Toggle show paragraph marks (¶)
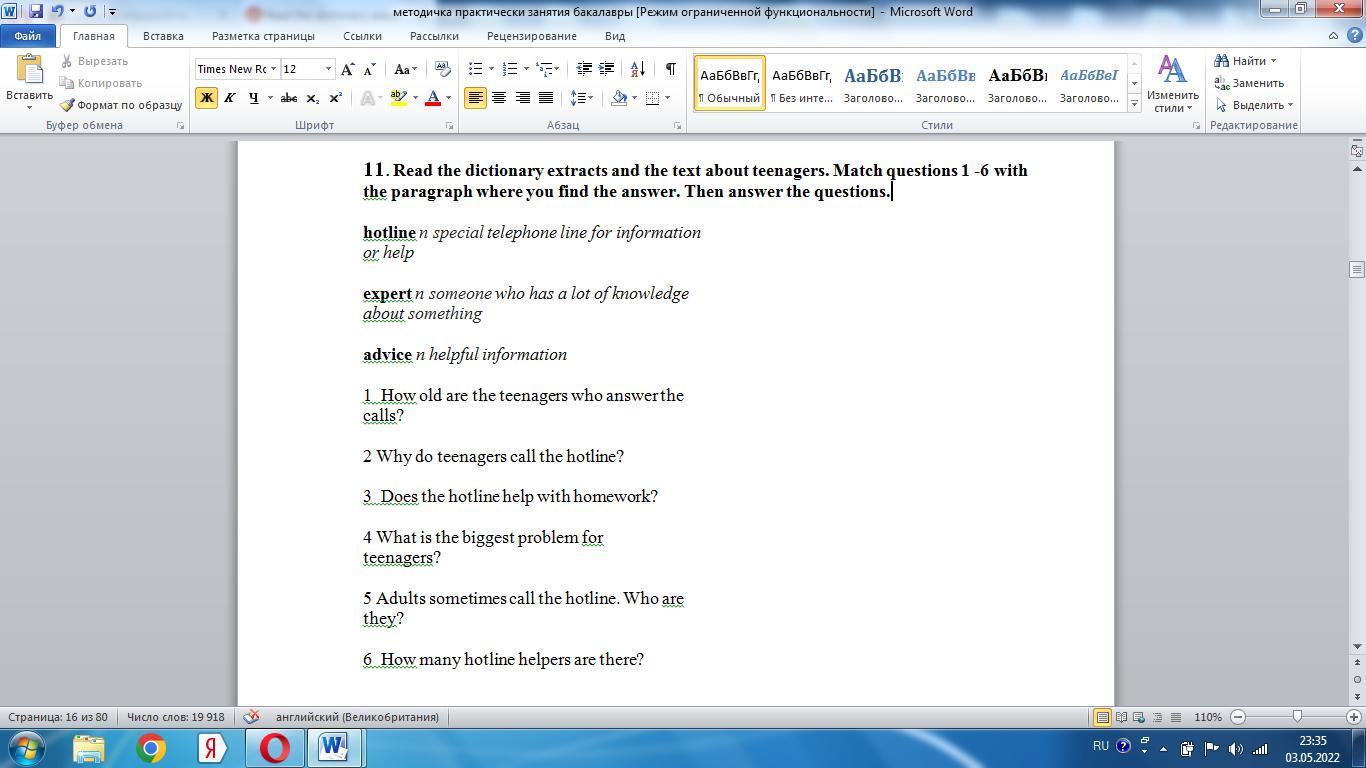The image size is (1366, 768). (670, 69)
